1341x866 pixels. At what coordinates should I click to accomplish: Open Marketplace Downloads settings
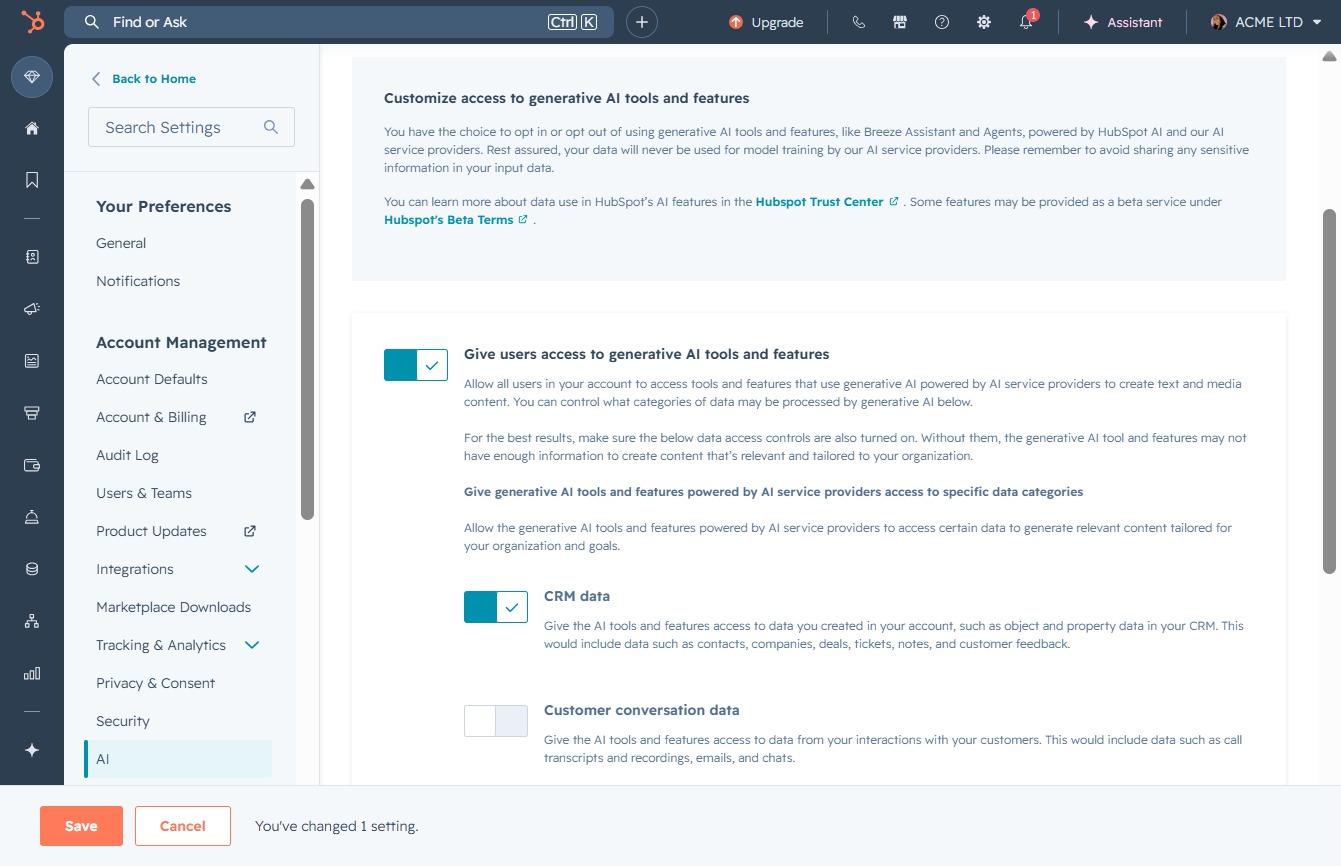(174, 607)
